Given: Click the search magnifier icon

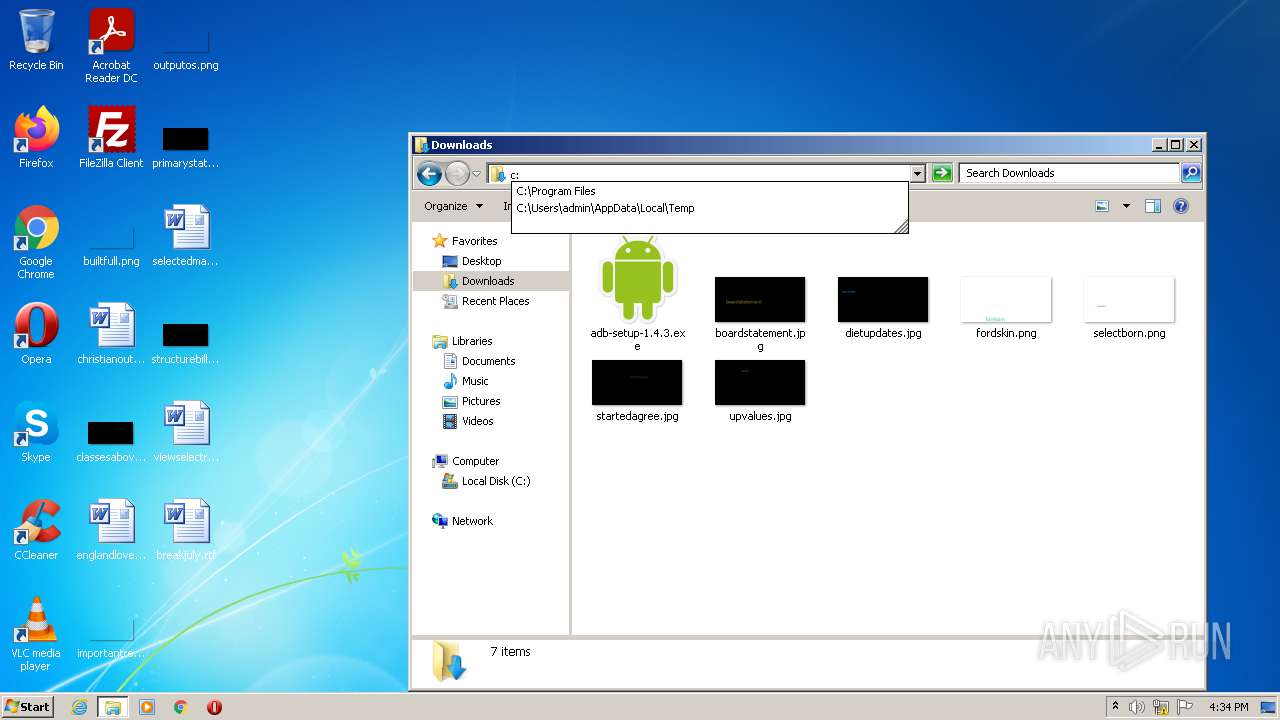Looking at the screenshot, I should coord(1190,173).
